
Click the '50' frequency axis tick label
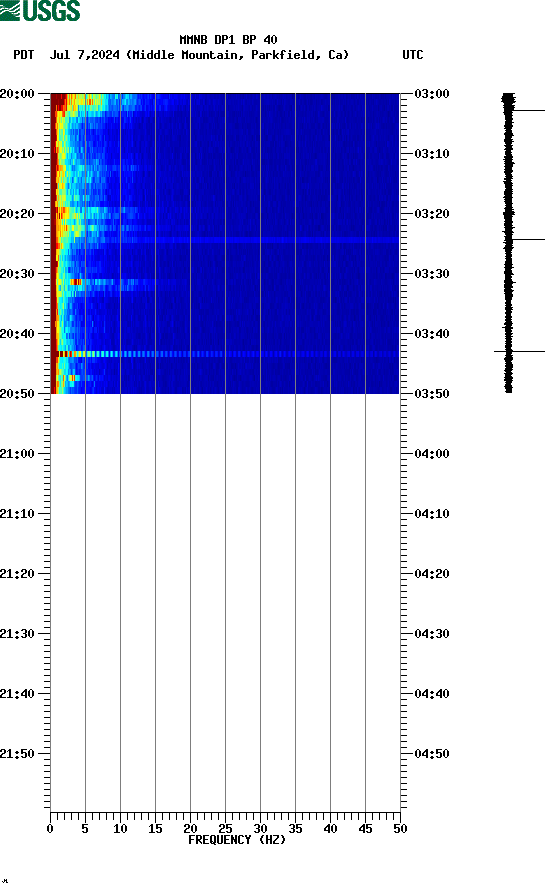tap(400, 829)
